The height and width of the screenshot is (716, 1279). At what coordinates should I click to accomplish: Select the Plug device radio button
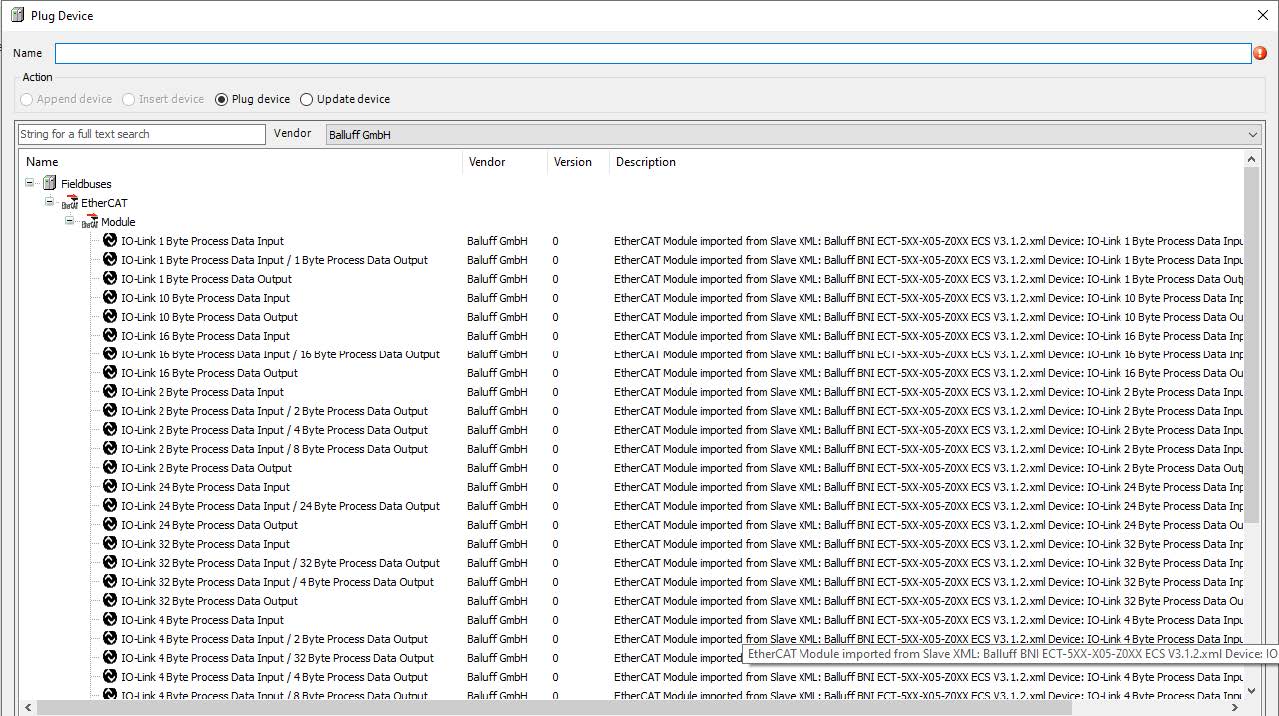point(221,99)
